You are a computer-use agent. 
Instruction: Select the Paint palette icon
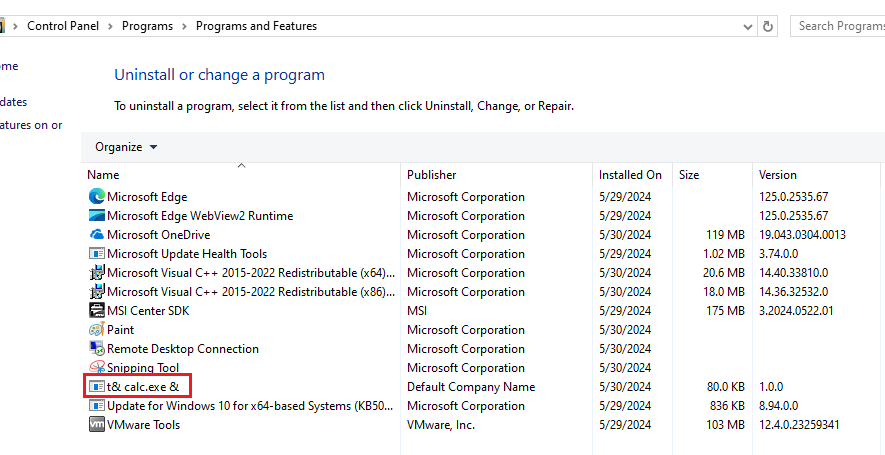point(97,330)
